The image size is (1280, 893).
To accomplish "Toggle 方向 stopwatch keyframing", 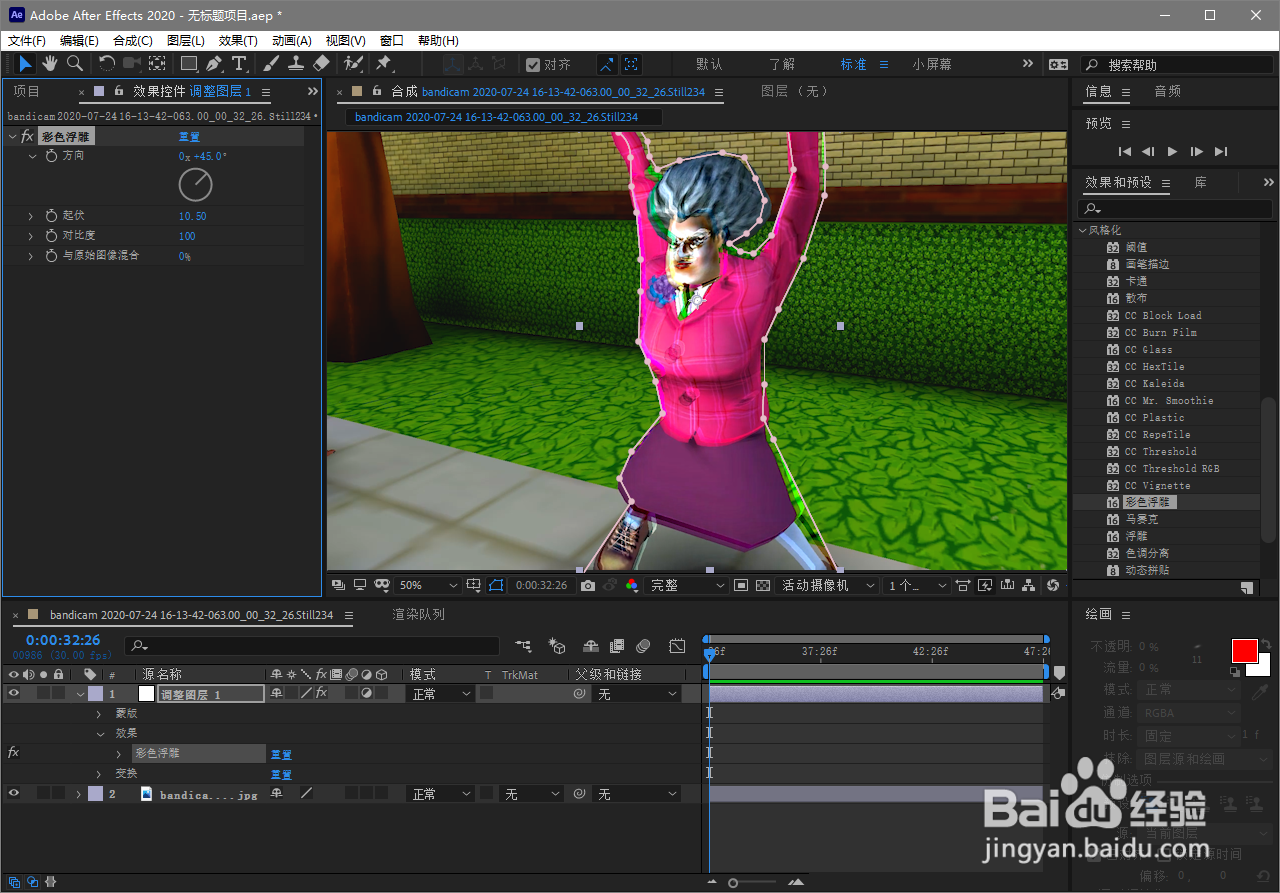I will pos(52,156).
